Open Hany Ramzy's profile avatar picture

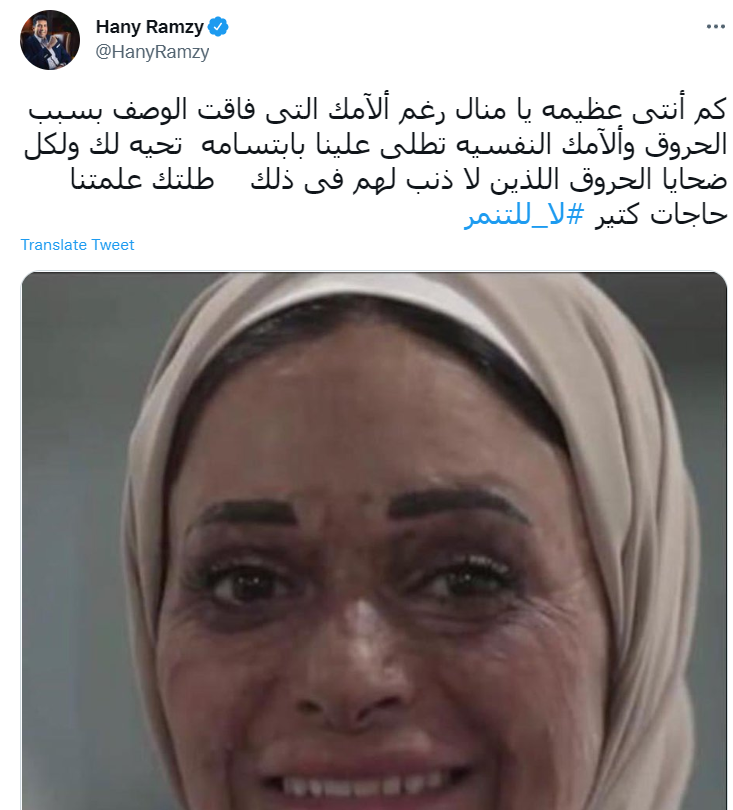(x=50, y=40)
